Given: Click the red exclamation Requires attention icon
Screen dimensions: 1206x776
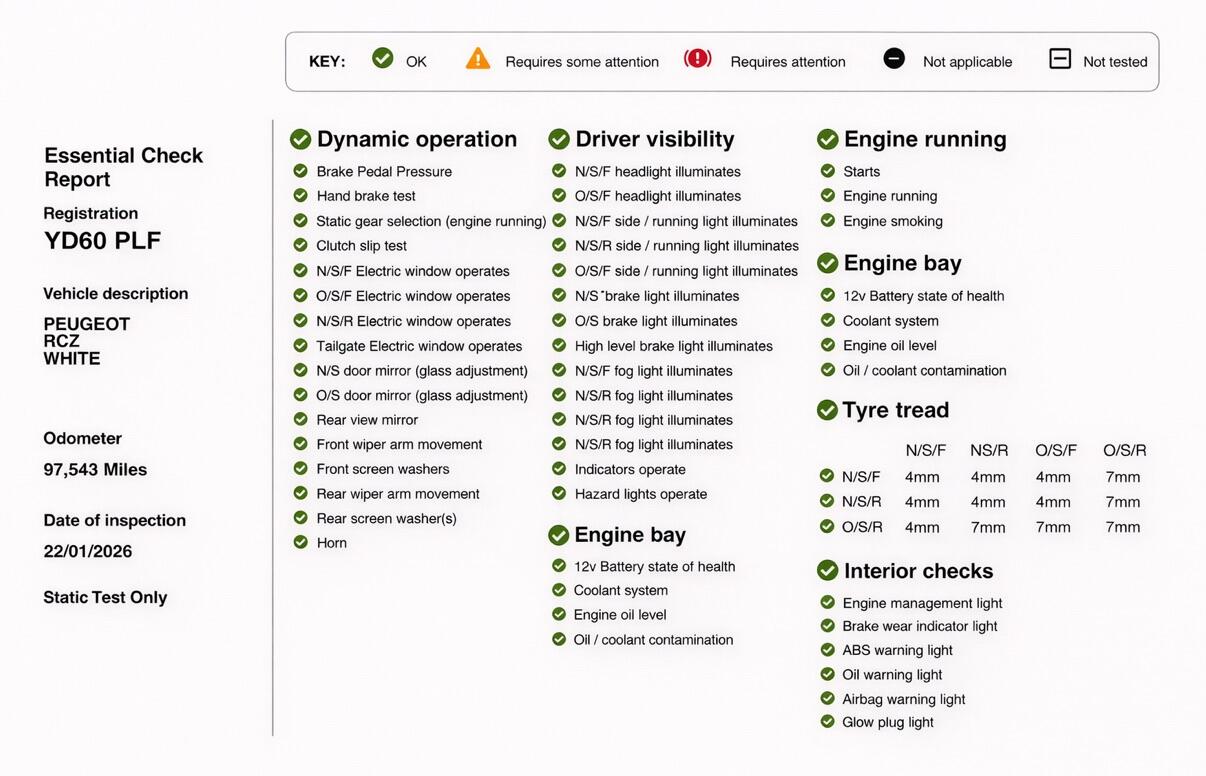Looking at the screenshot, I should coord(697,59).
